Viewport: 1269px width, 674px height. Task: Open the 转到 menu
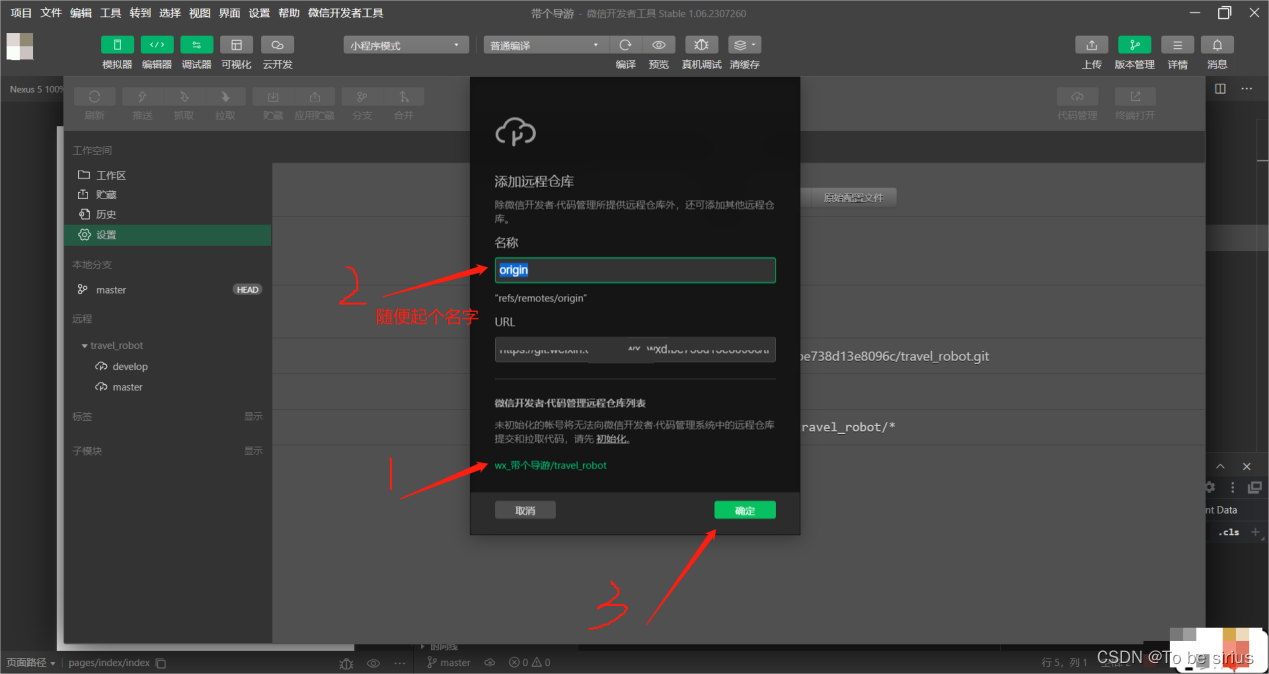coord(140,13)
